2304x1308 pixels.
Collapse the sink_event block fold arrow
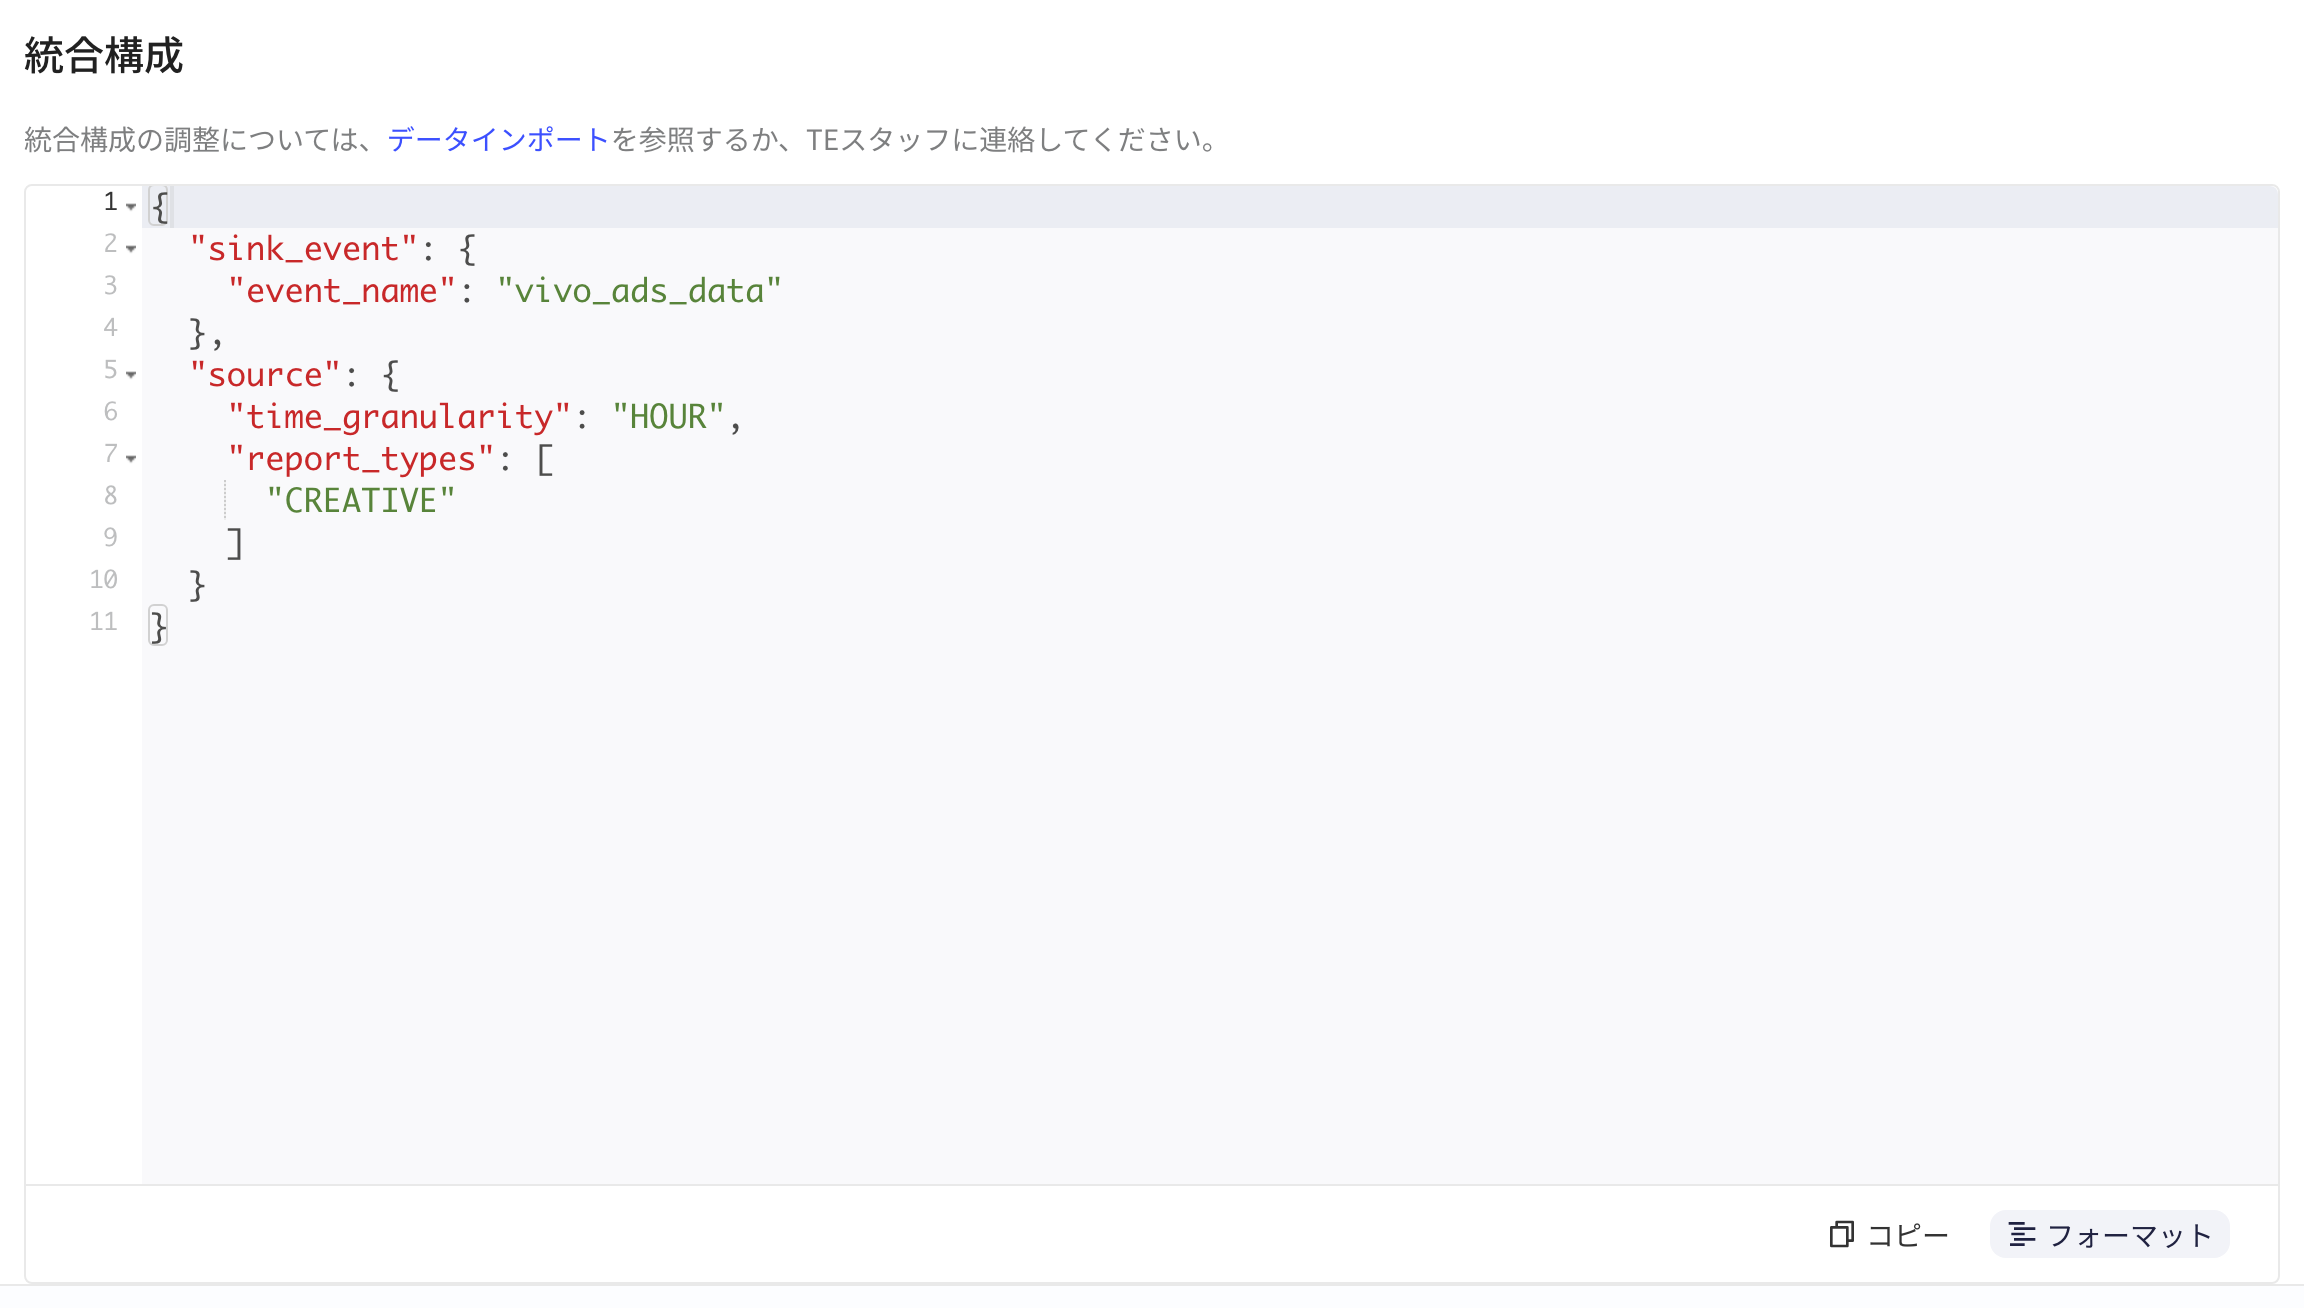click(x=131, y=248)
